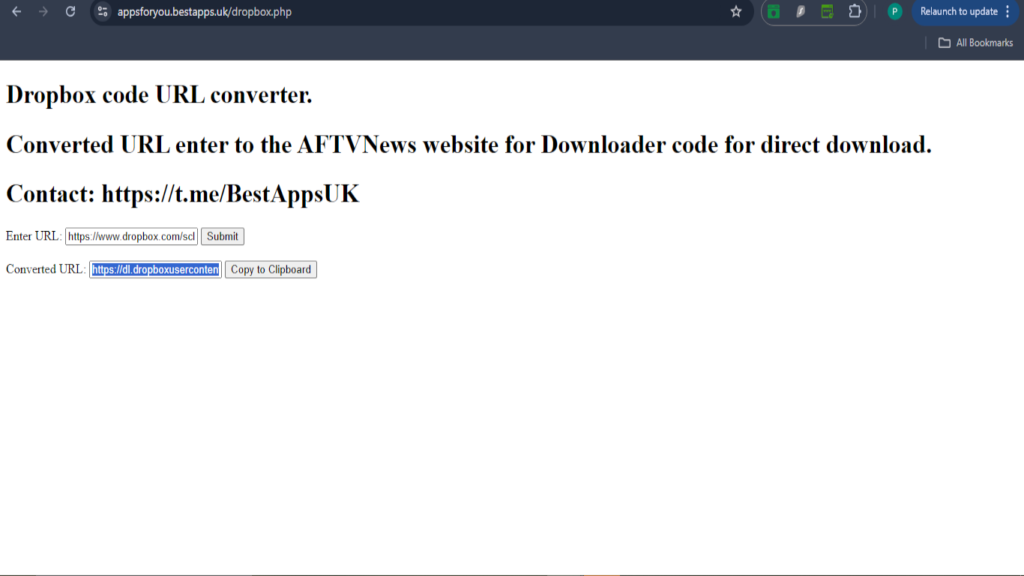Bookmark this page with the star
The image size is (1024, 576).
pos(736,12)
